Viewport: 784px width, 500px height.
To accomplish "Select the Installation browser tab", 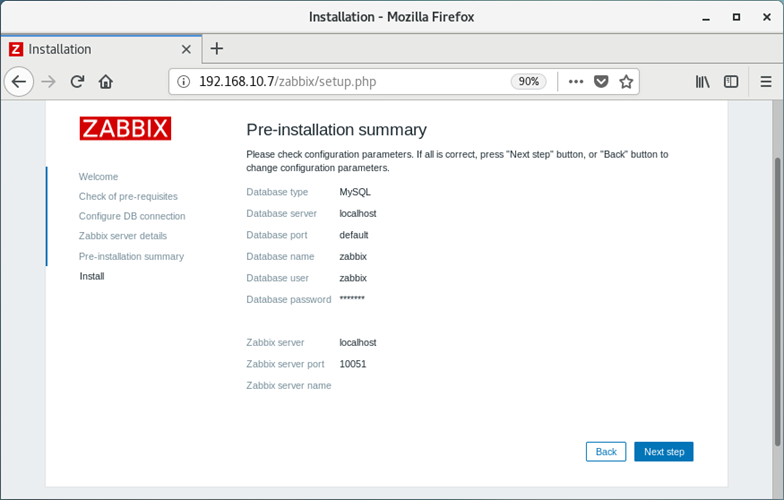I will tap(101, 49).
